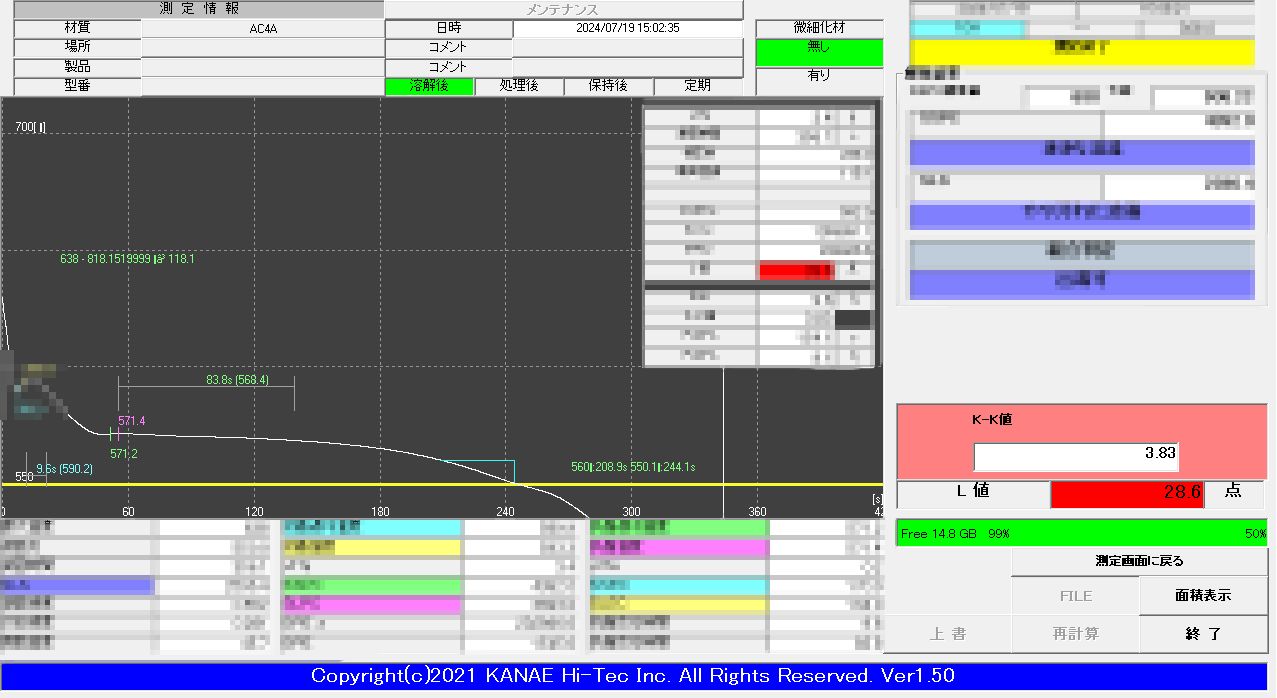1277x698 pixels.
Task: Click 終了 to exit
Action: 1203,634
